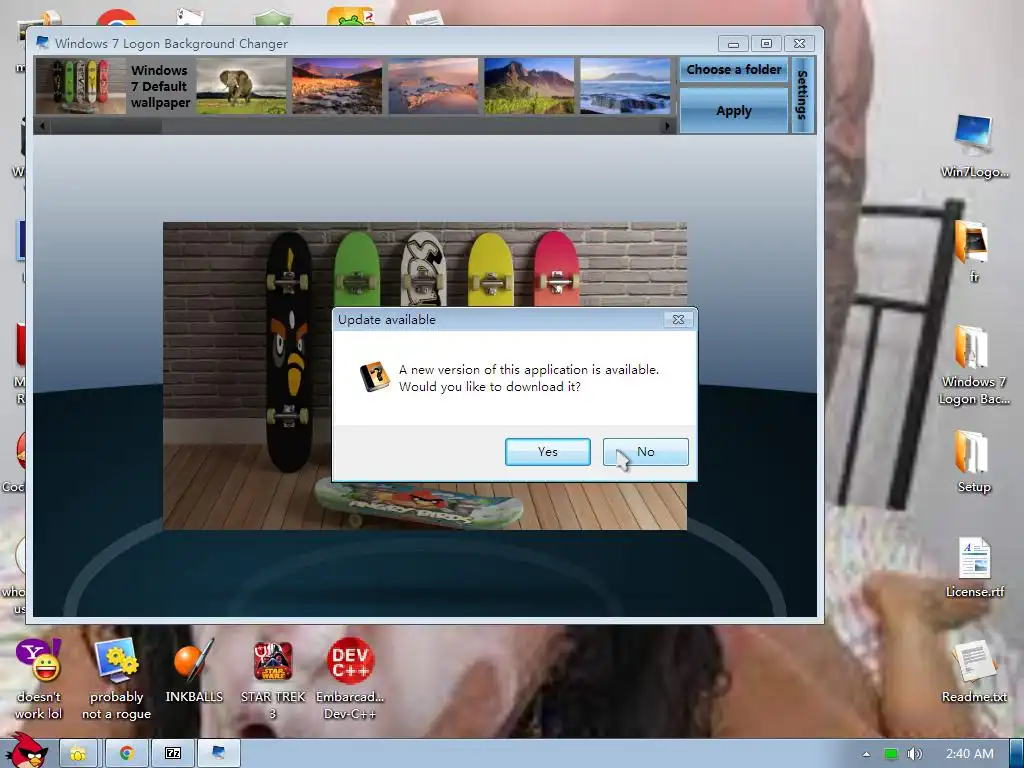This screenshot has width=1024, height=768.
Task: Open the Setup folder on desktop
Action: 974,461
